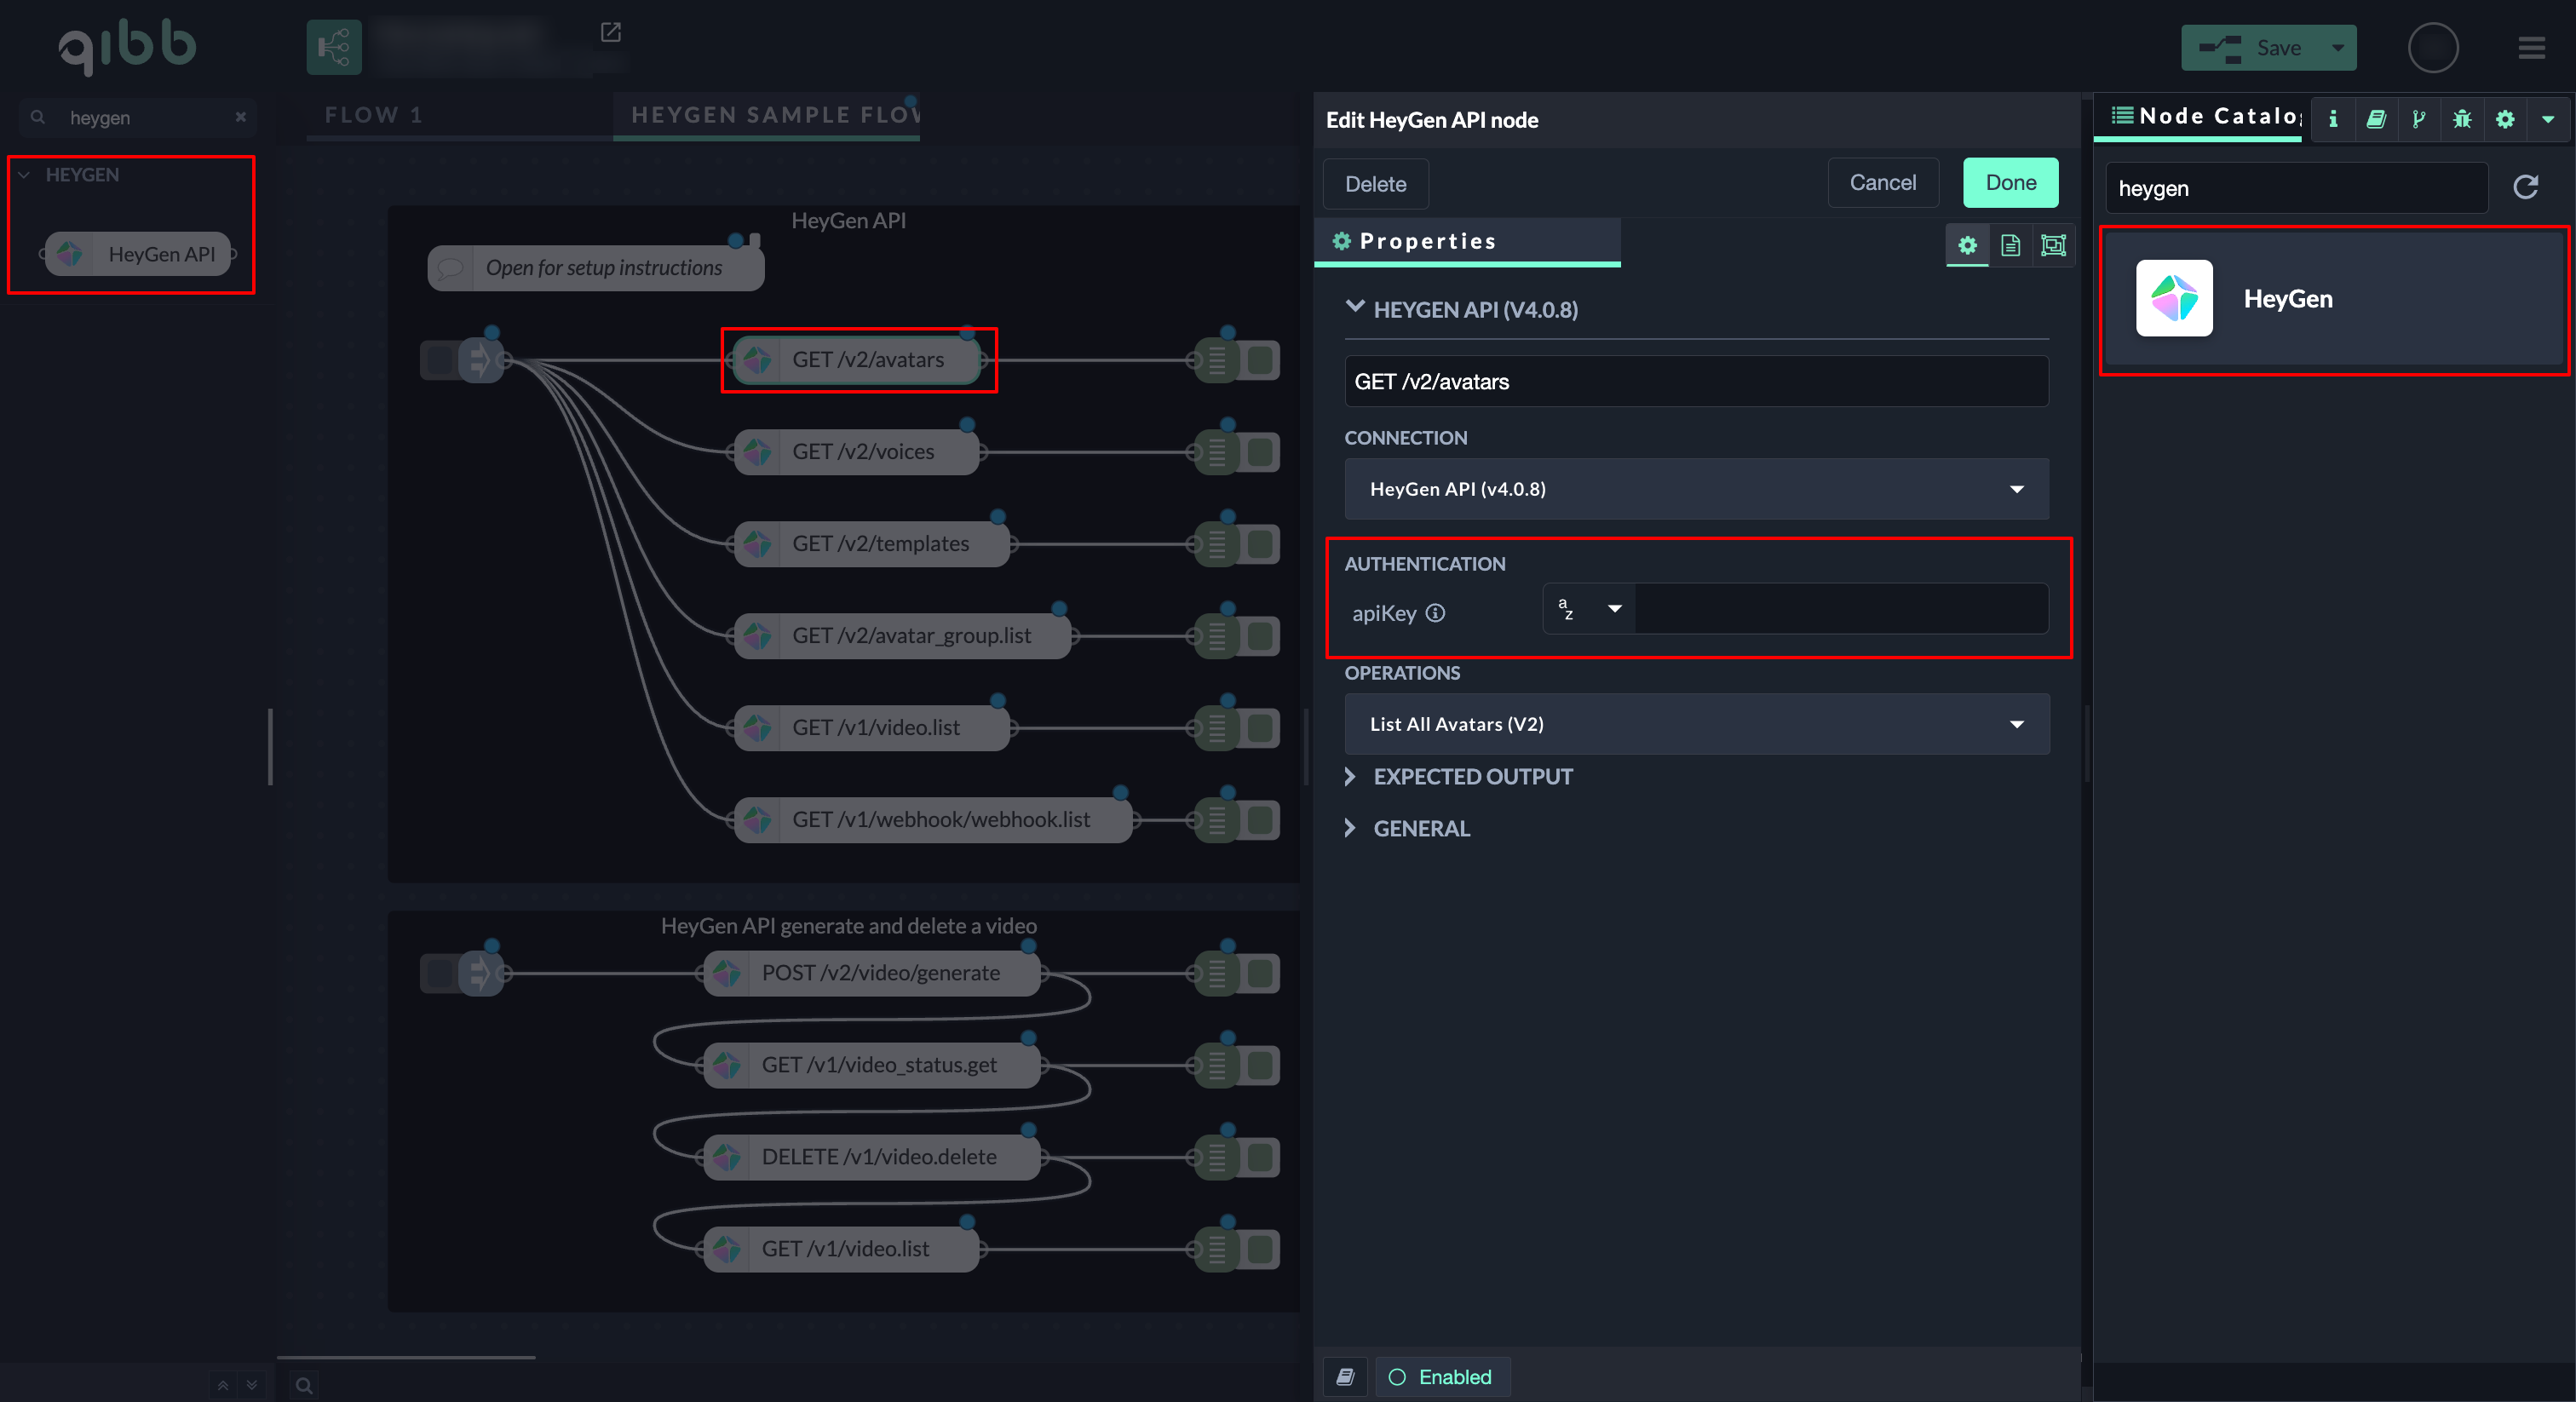This screenshot has height=1402, width=2576.
Task: Click the Done button
Action: [x=2010, y=183]
